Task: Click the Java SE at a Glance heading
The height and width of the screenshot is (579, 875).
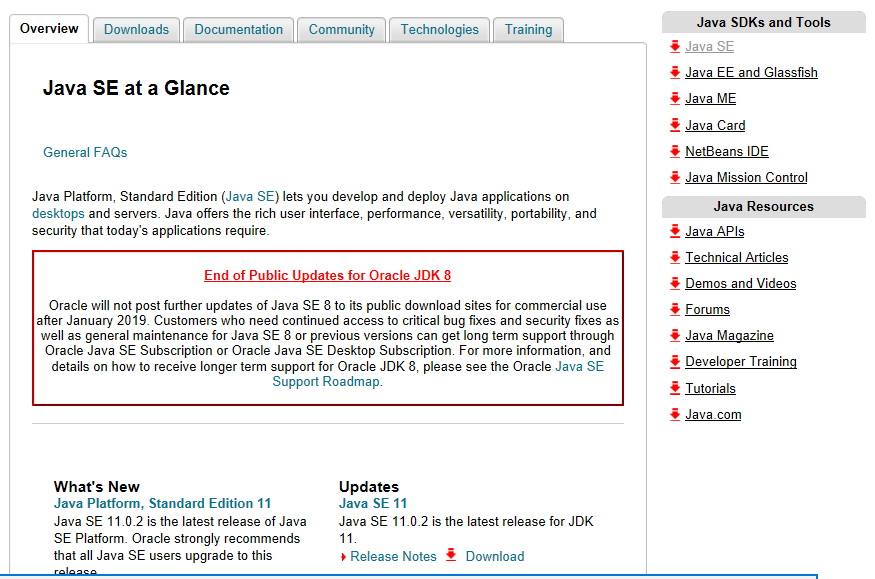Action: (x=136, y=88)
